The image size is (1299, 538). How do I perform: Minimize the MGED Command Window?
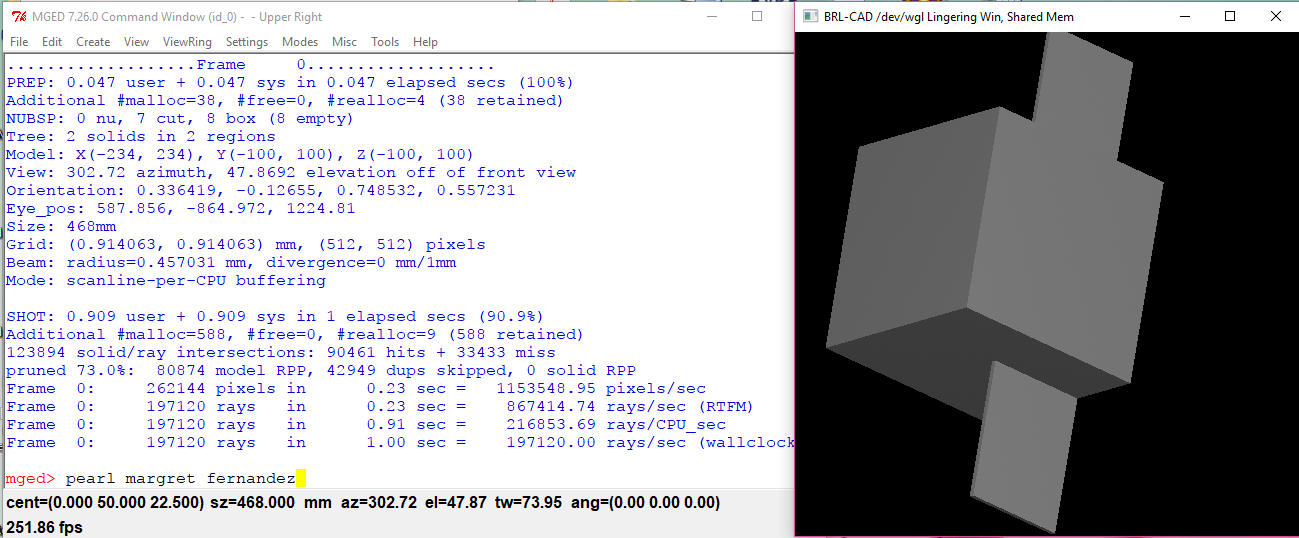[710, 16]
